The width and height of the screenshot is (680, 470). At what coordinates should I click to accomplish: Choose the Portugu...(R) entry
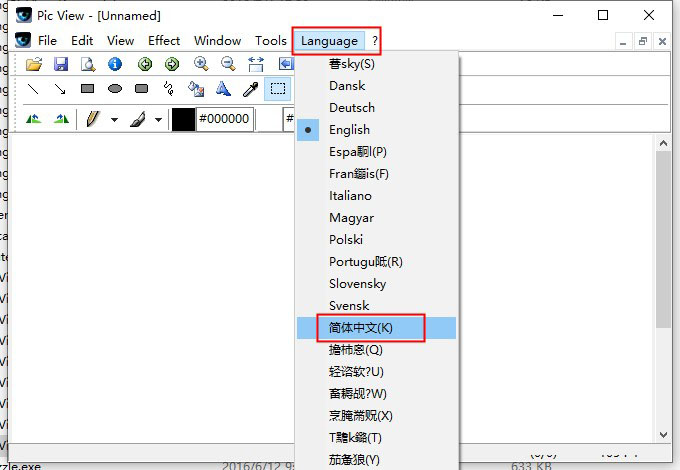pyautogui.click(x=376, y=262)
